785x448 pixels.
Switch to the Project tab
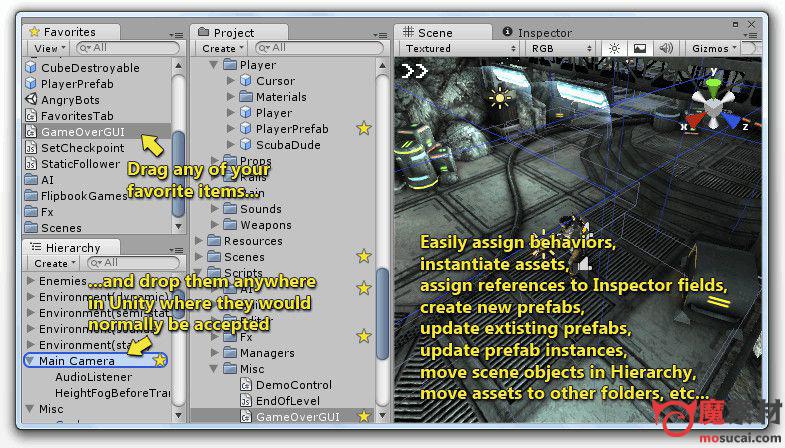239,33
